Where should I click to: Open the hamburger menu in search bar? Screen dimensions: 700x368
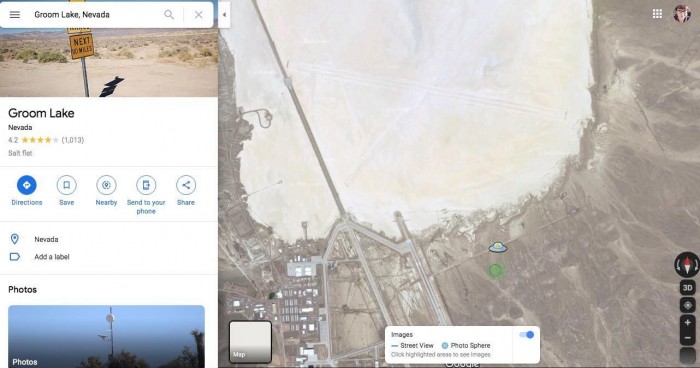[x=15, y=15]
